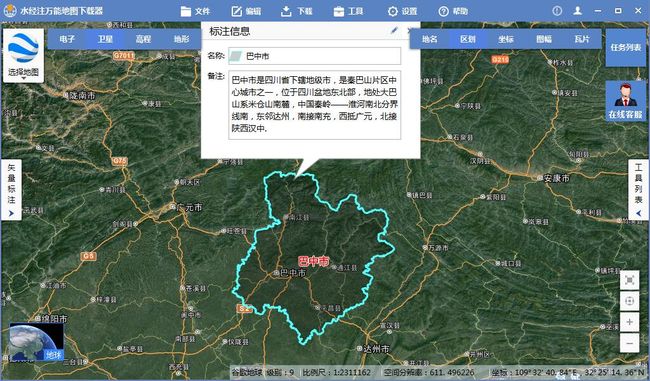Open the 文件 (File) menu
Image resolution: width=650 pixels, height=381 pixels.
[195, 11]
